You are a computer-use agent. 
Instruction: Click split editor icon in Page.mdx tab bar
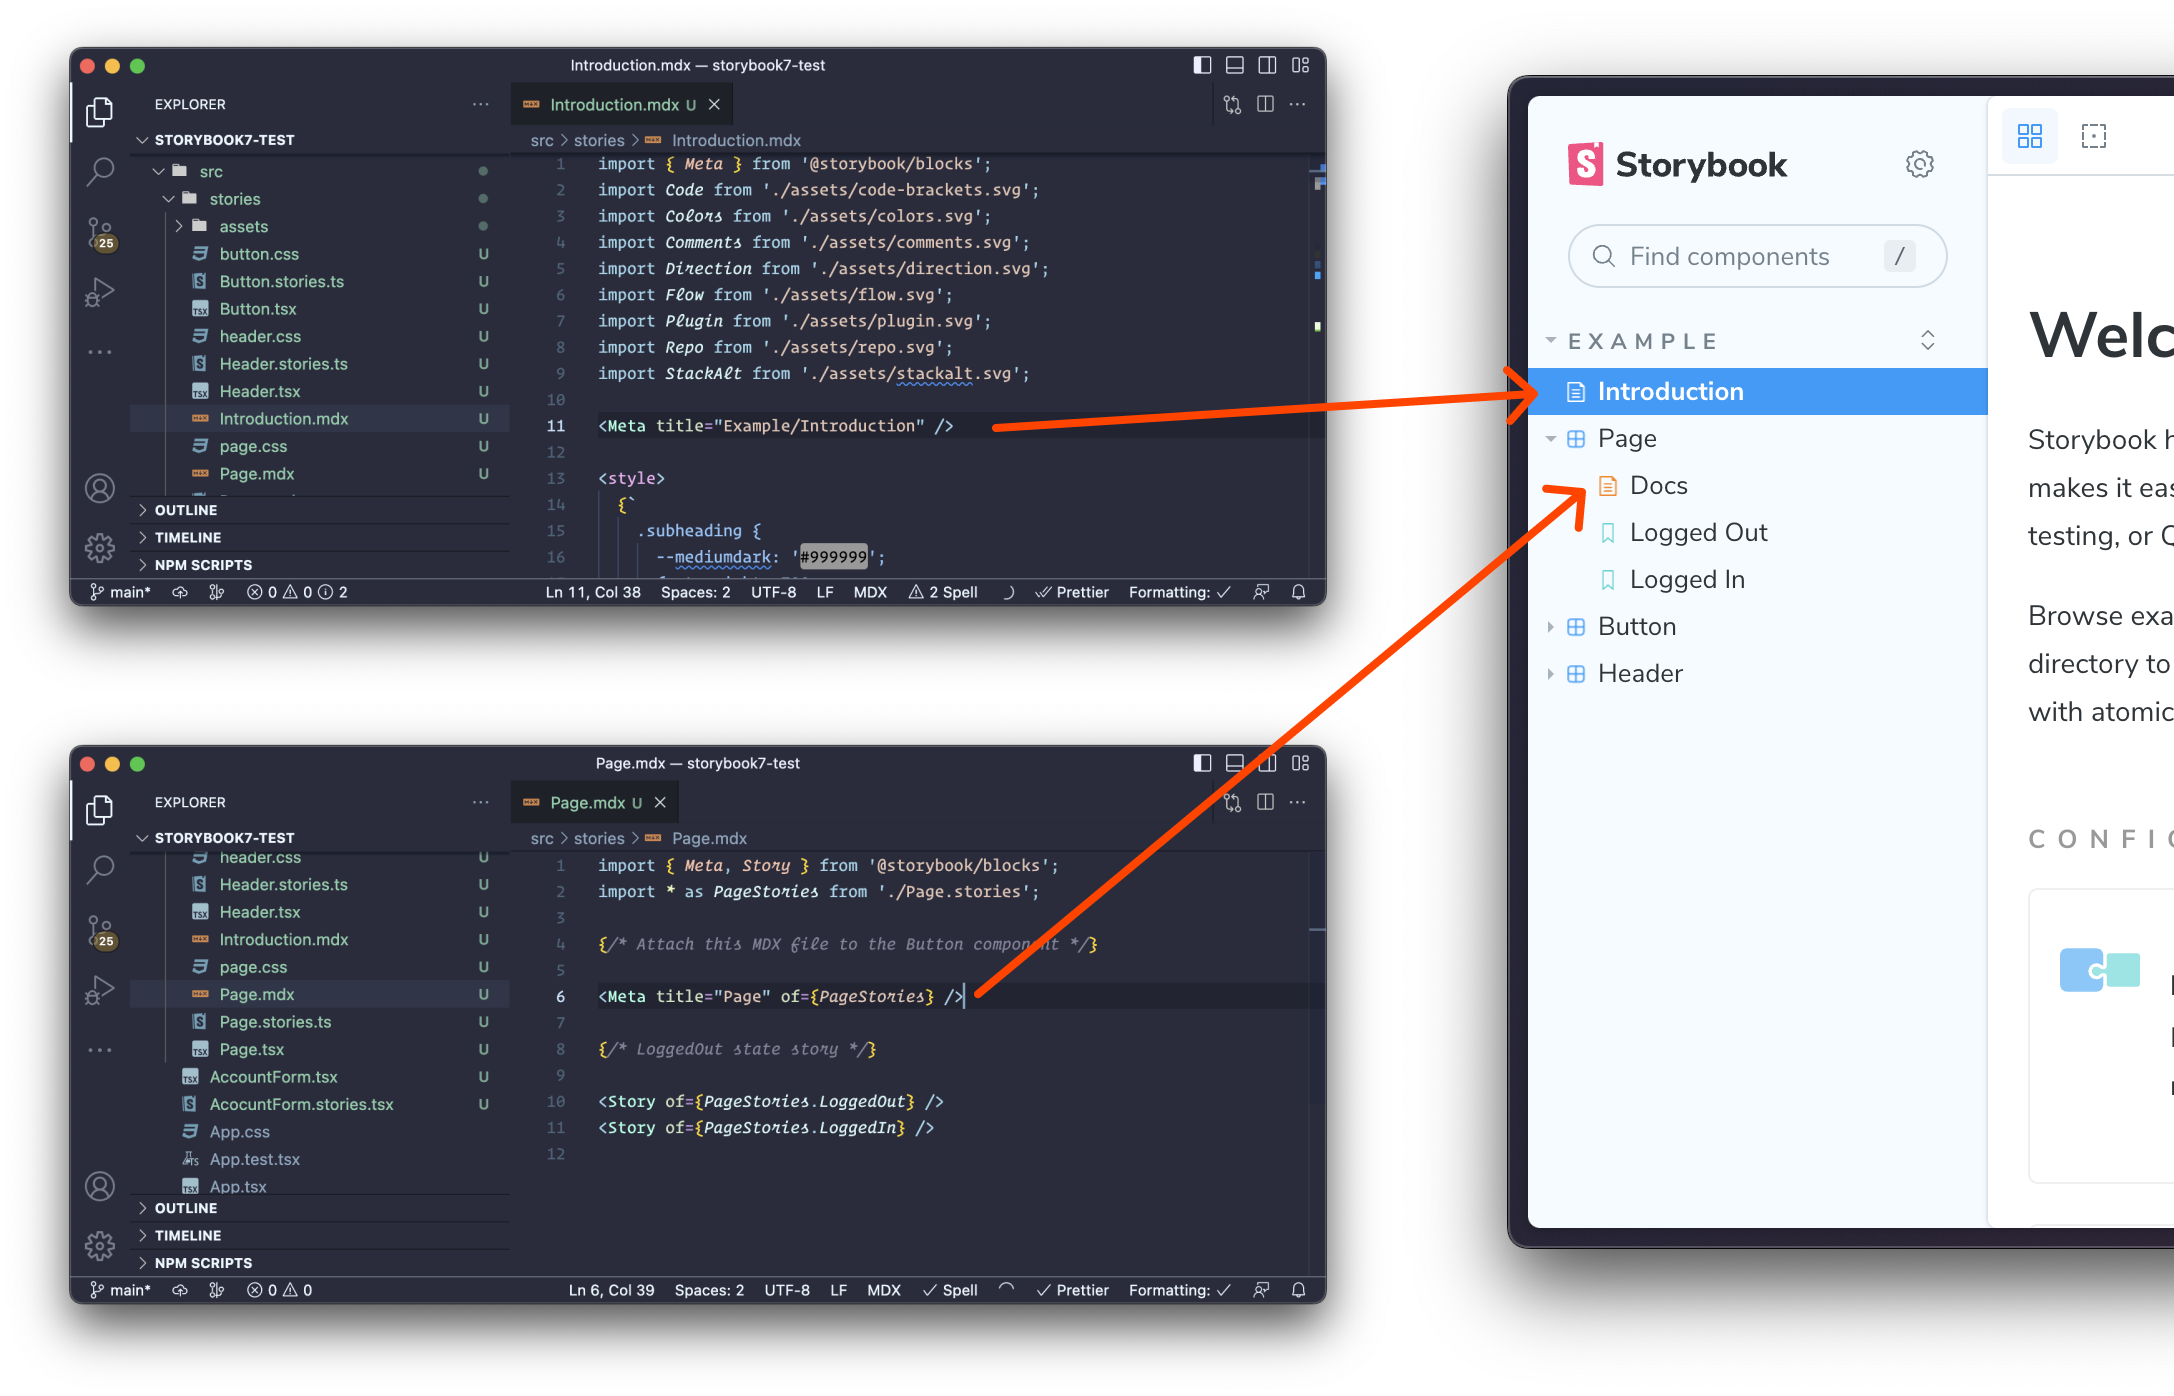click(x=1265, y=802)
